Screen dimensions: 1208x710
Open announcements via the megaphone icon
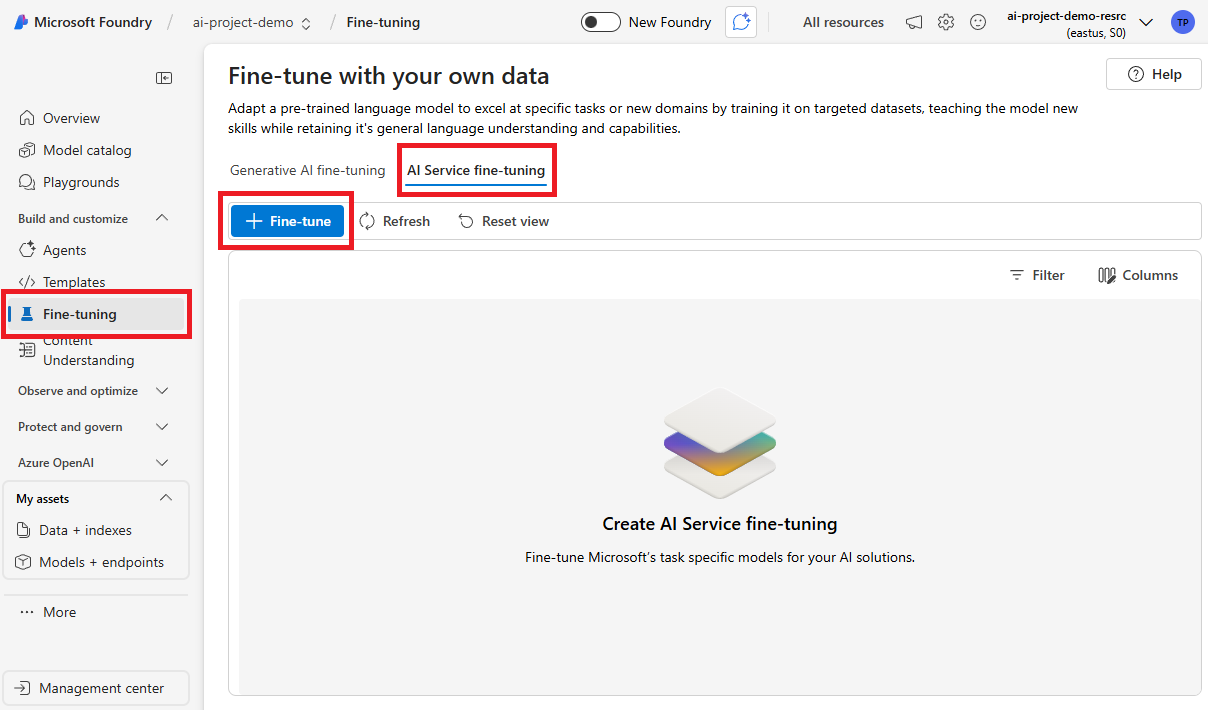click(x=914, y=22)
